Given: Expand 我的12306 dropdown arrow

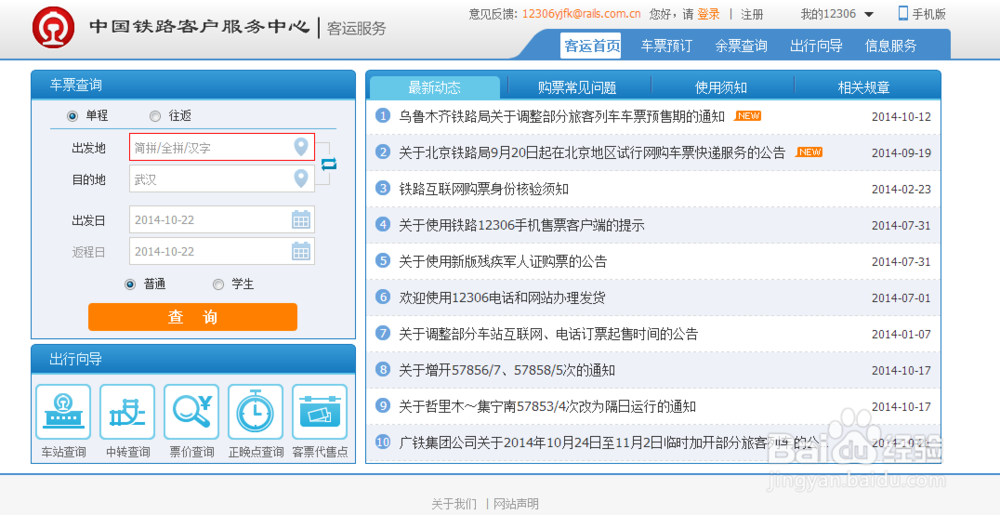Looking at the screenshot, I should point(869,15).
